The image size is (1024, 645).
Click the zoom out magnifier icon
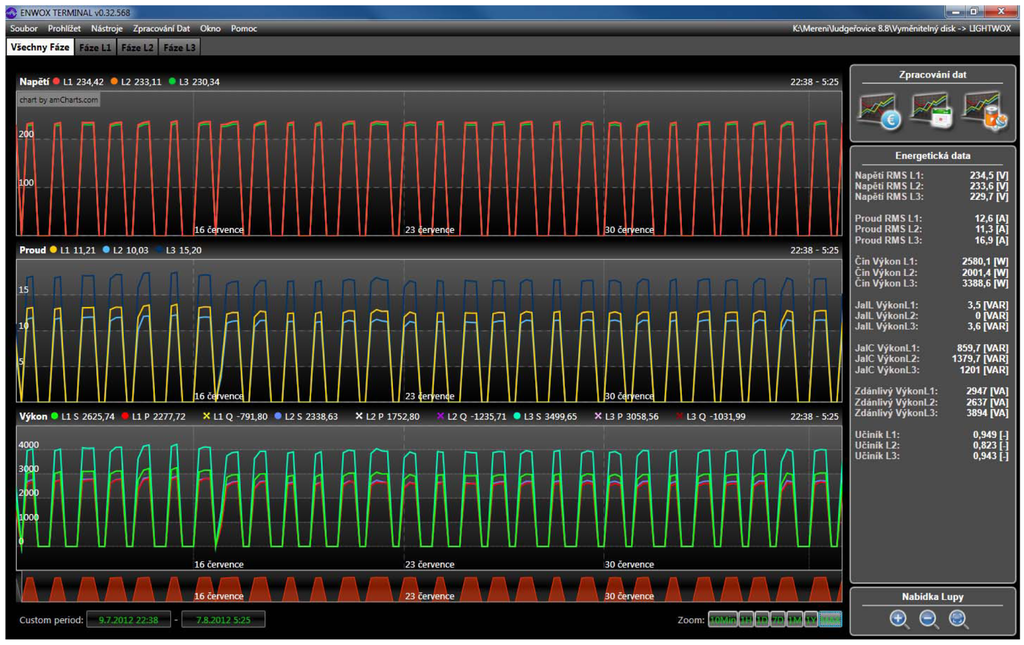coord(929,619)
